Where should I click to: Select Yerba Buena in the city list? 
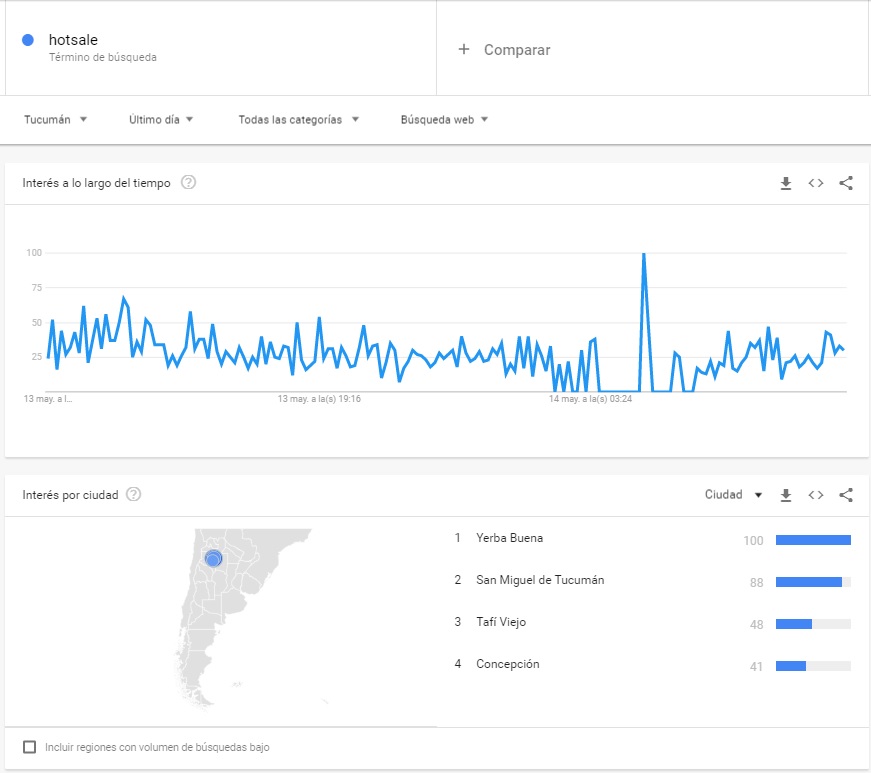pos(509,538)
